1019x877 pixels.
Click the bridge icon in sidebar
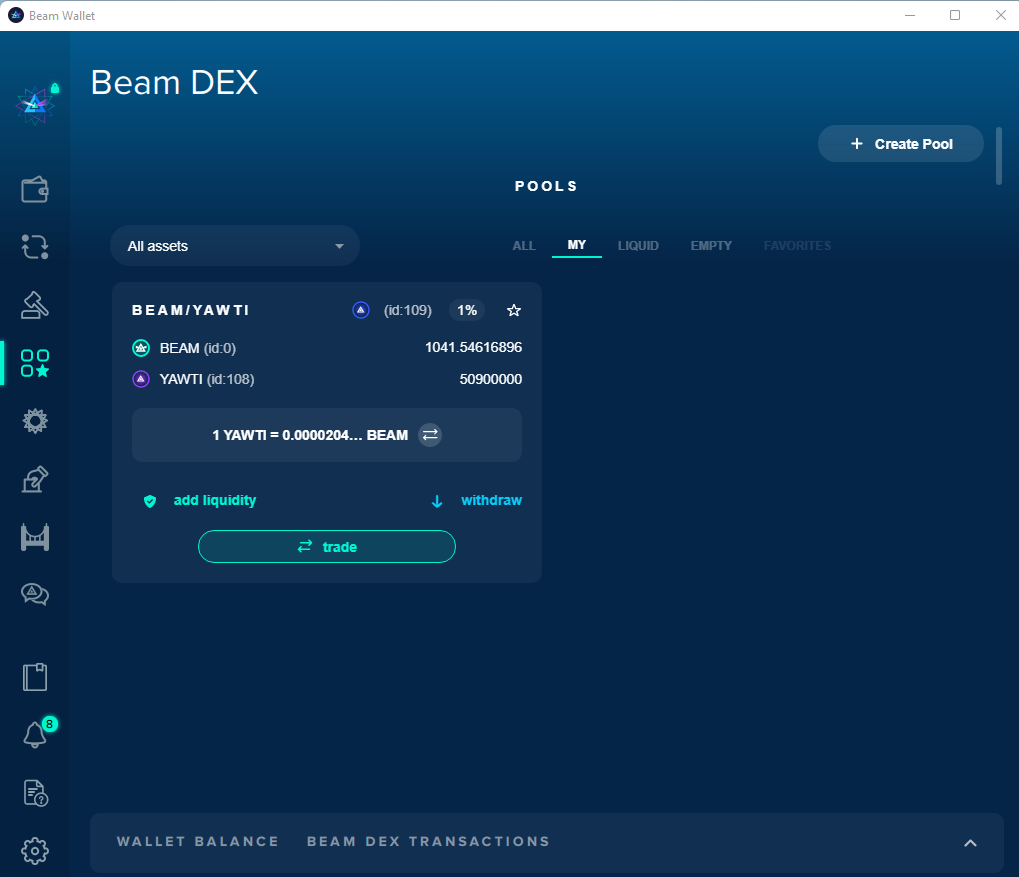tap(35, 537)
